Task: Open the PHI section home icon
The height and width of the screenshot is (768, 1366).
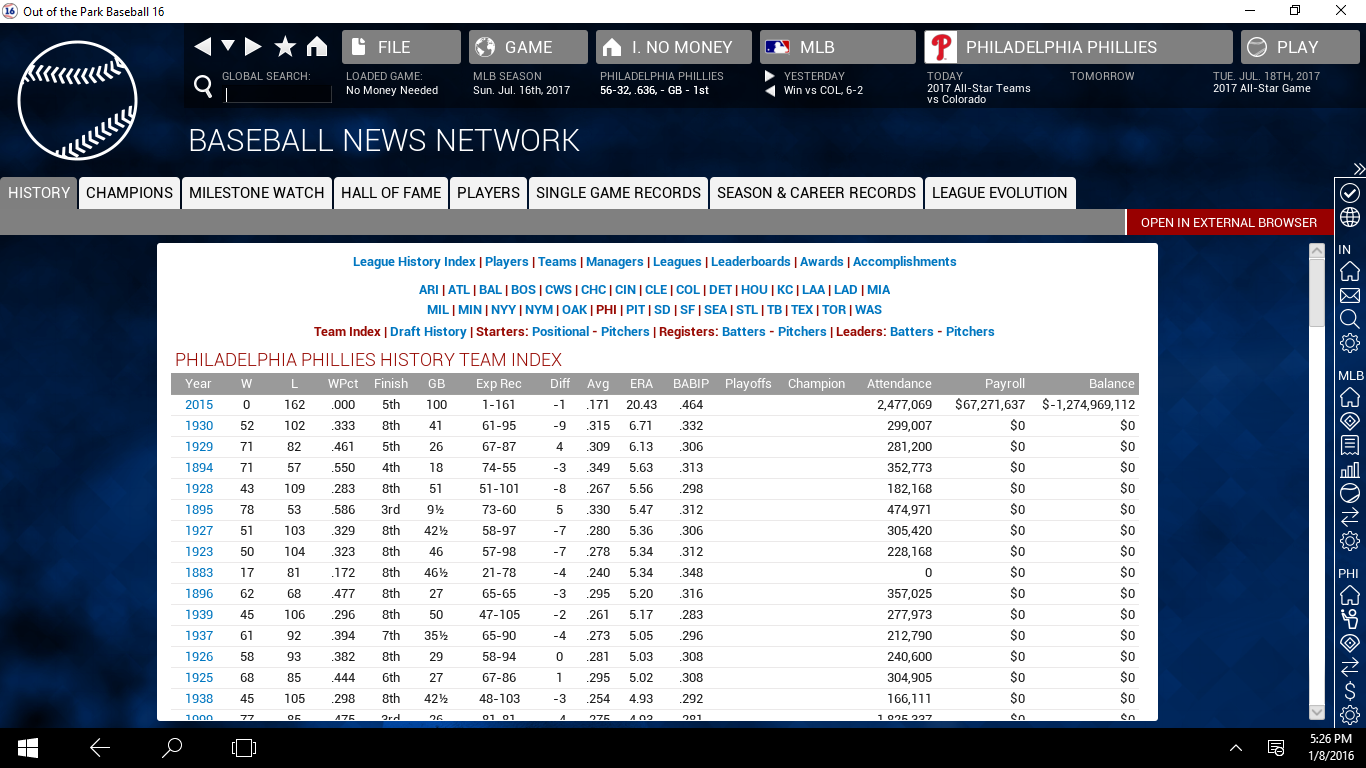Action: pyautogui.click(x=1350, y=595)
